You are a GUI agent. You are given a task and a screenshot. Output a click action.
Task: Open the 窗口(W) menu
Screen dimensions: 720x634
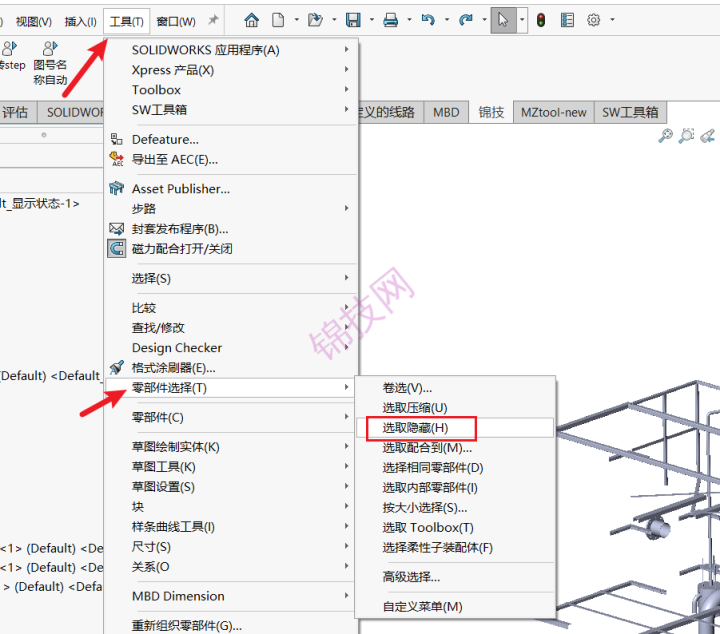pos(176,22)
